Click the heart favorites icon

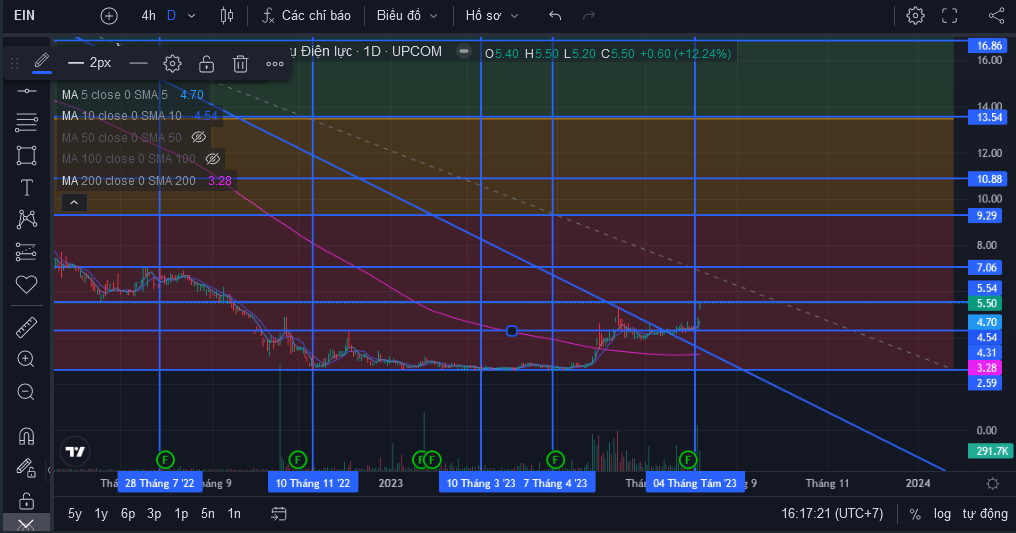pyautogui.click(x=27, y=284)
